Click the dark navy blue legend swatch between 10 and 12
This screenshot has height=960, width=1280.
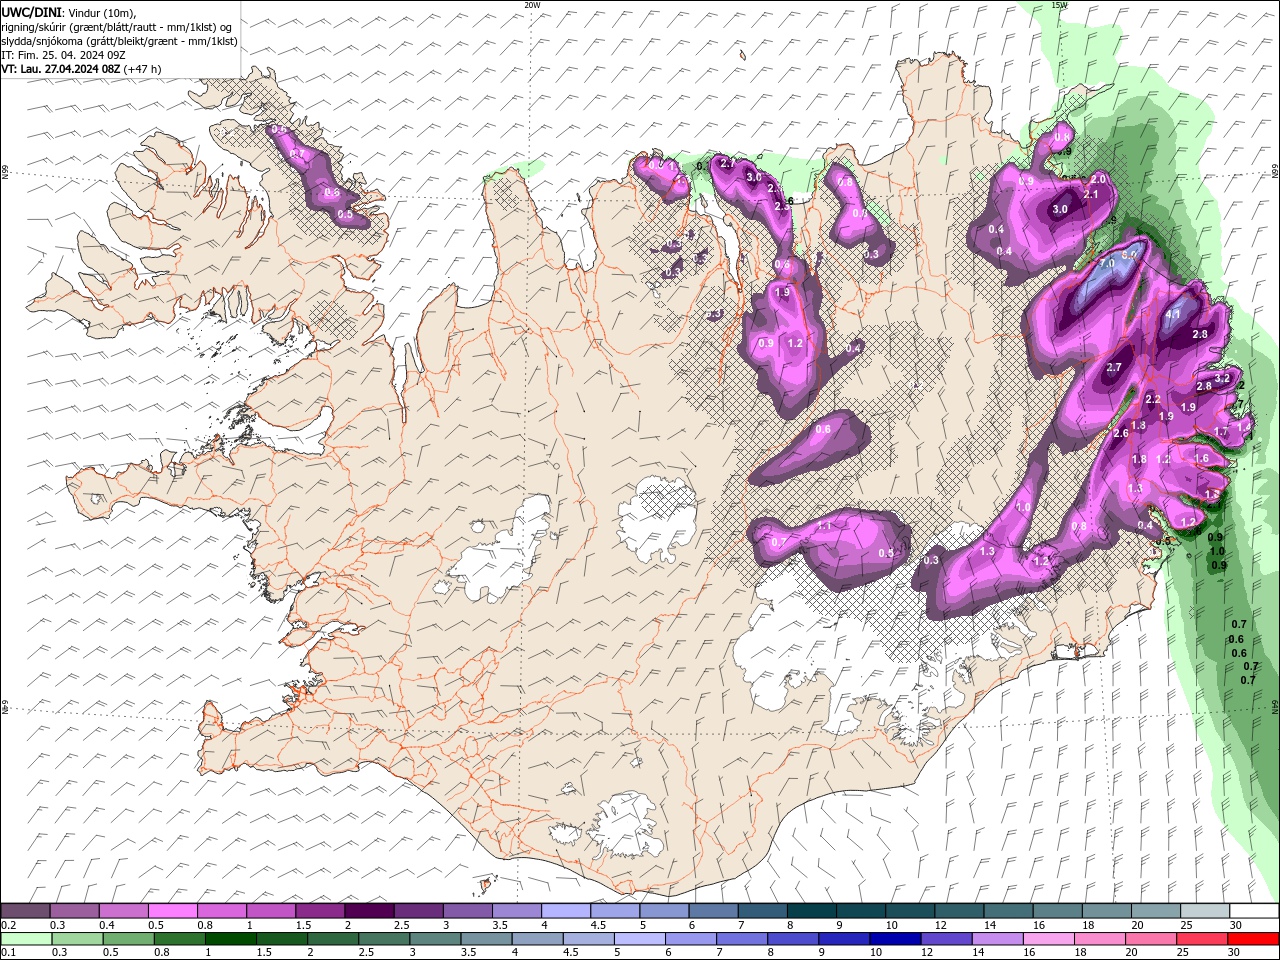coord(894,939)
